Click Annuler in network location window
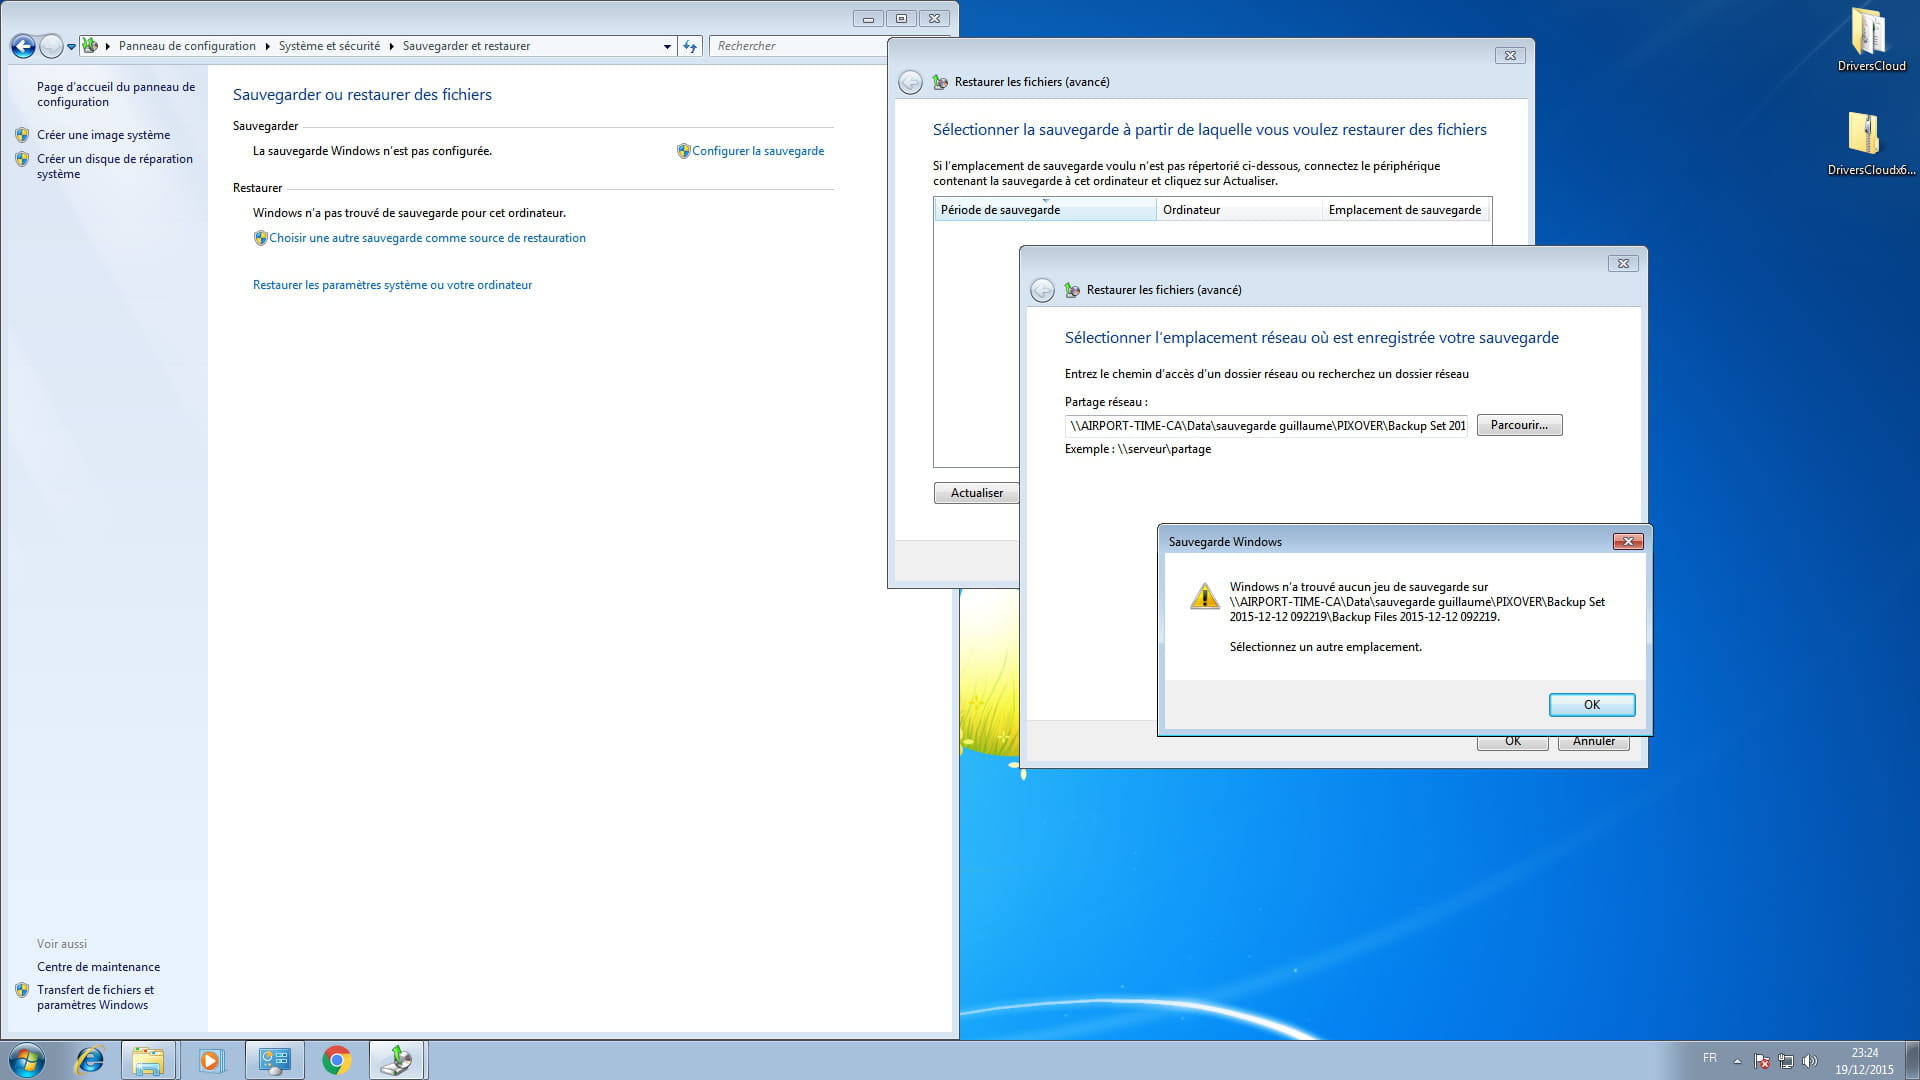Image resolution: width=1920 pixels, height=1080 pixels. 1593,742
